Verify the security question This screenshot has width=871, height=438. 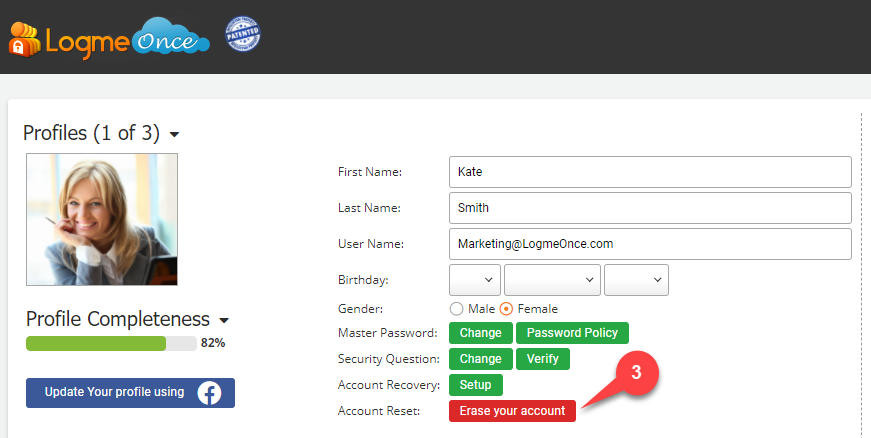pos(543,359)
